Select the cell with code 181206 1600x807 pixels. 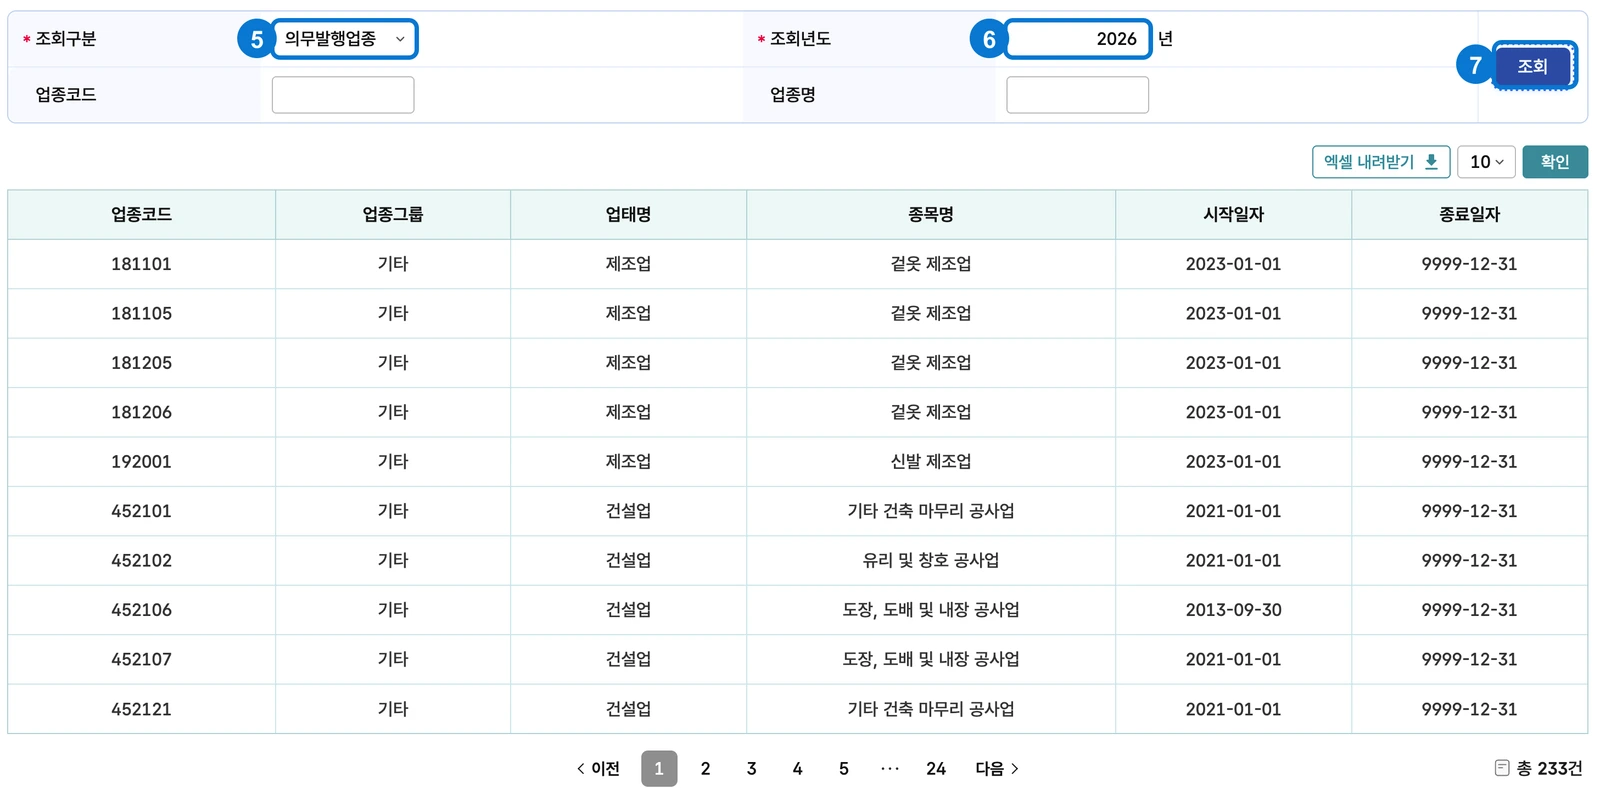point(141,412)
